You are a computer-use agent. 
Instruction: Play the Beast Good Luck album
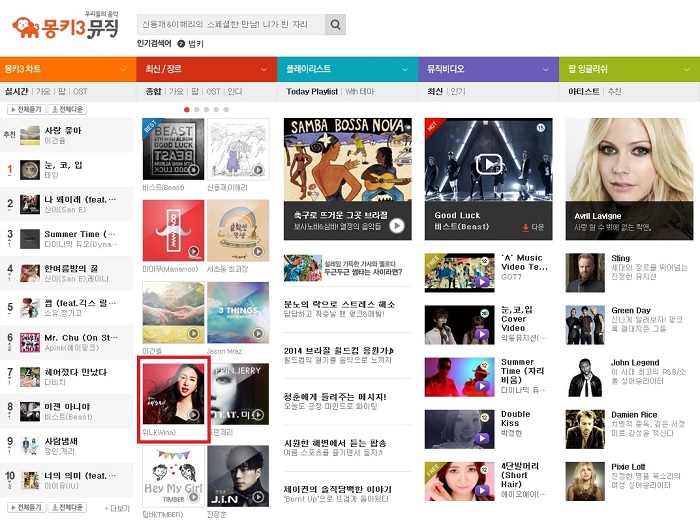tap(194, 170)
